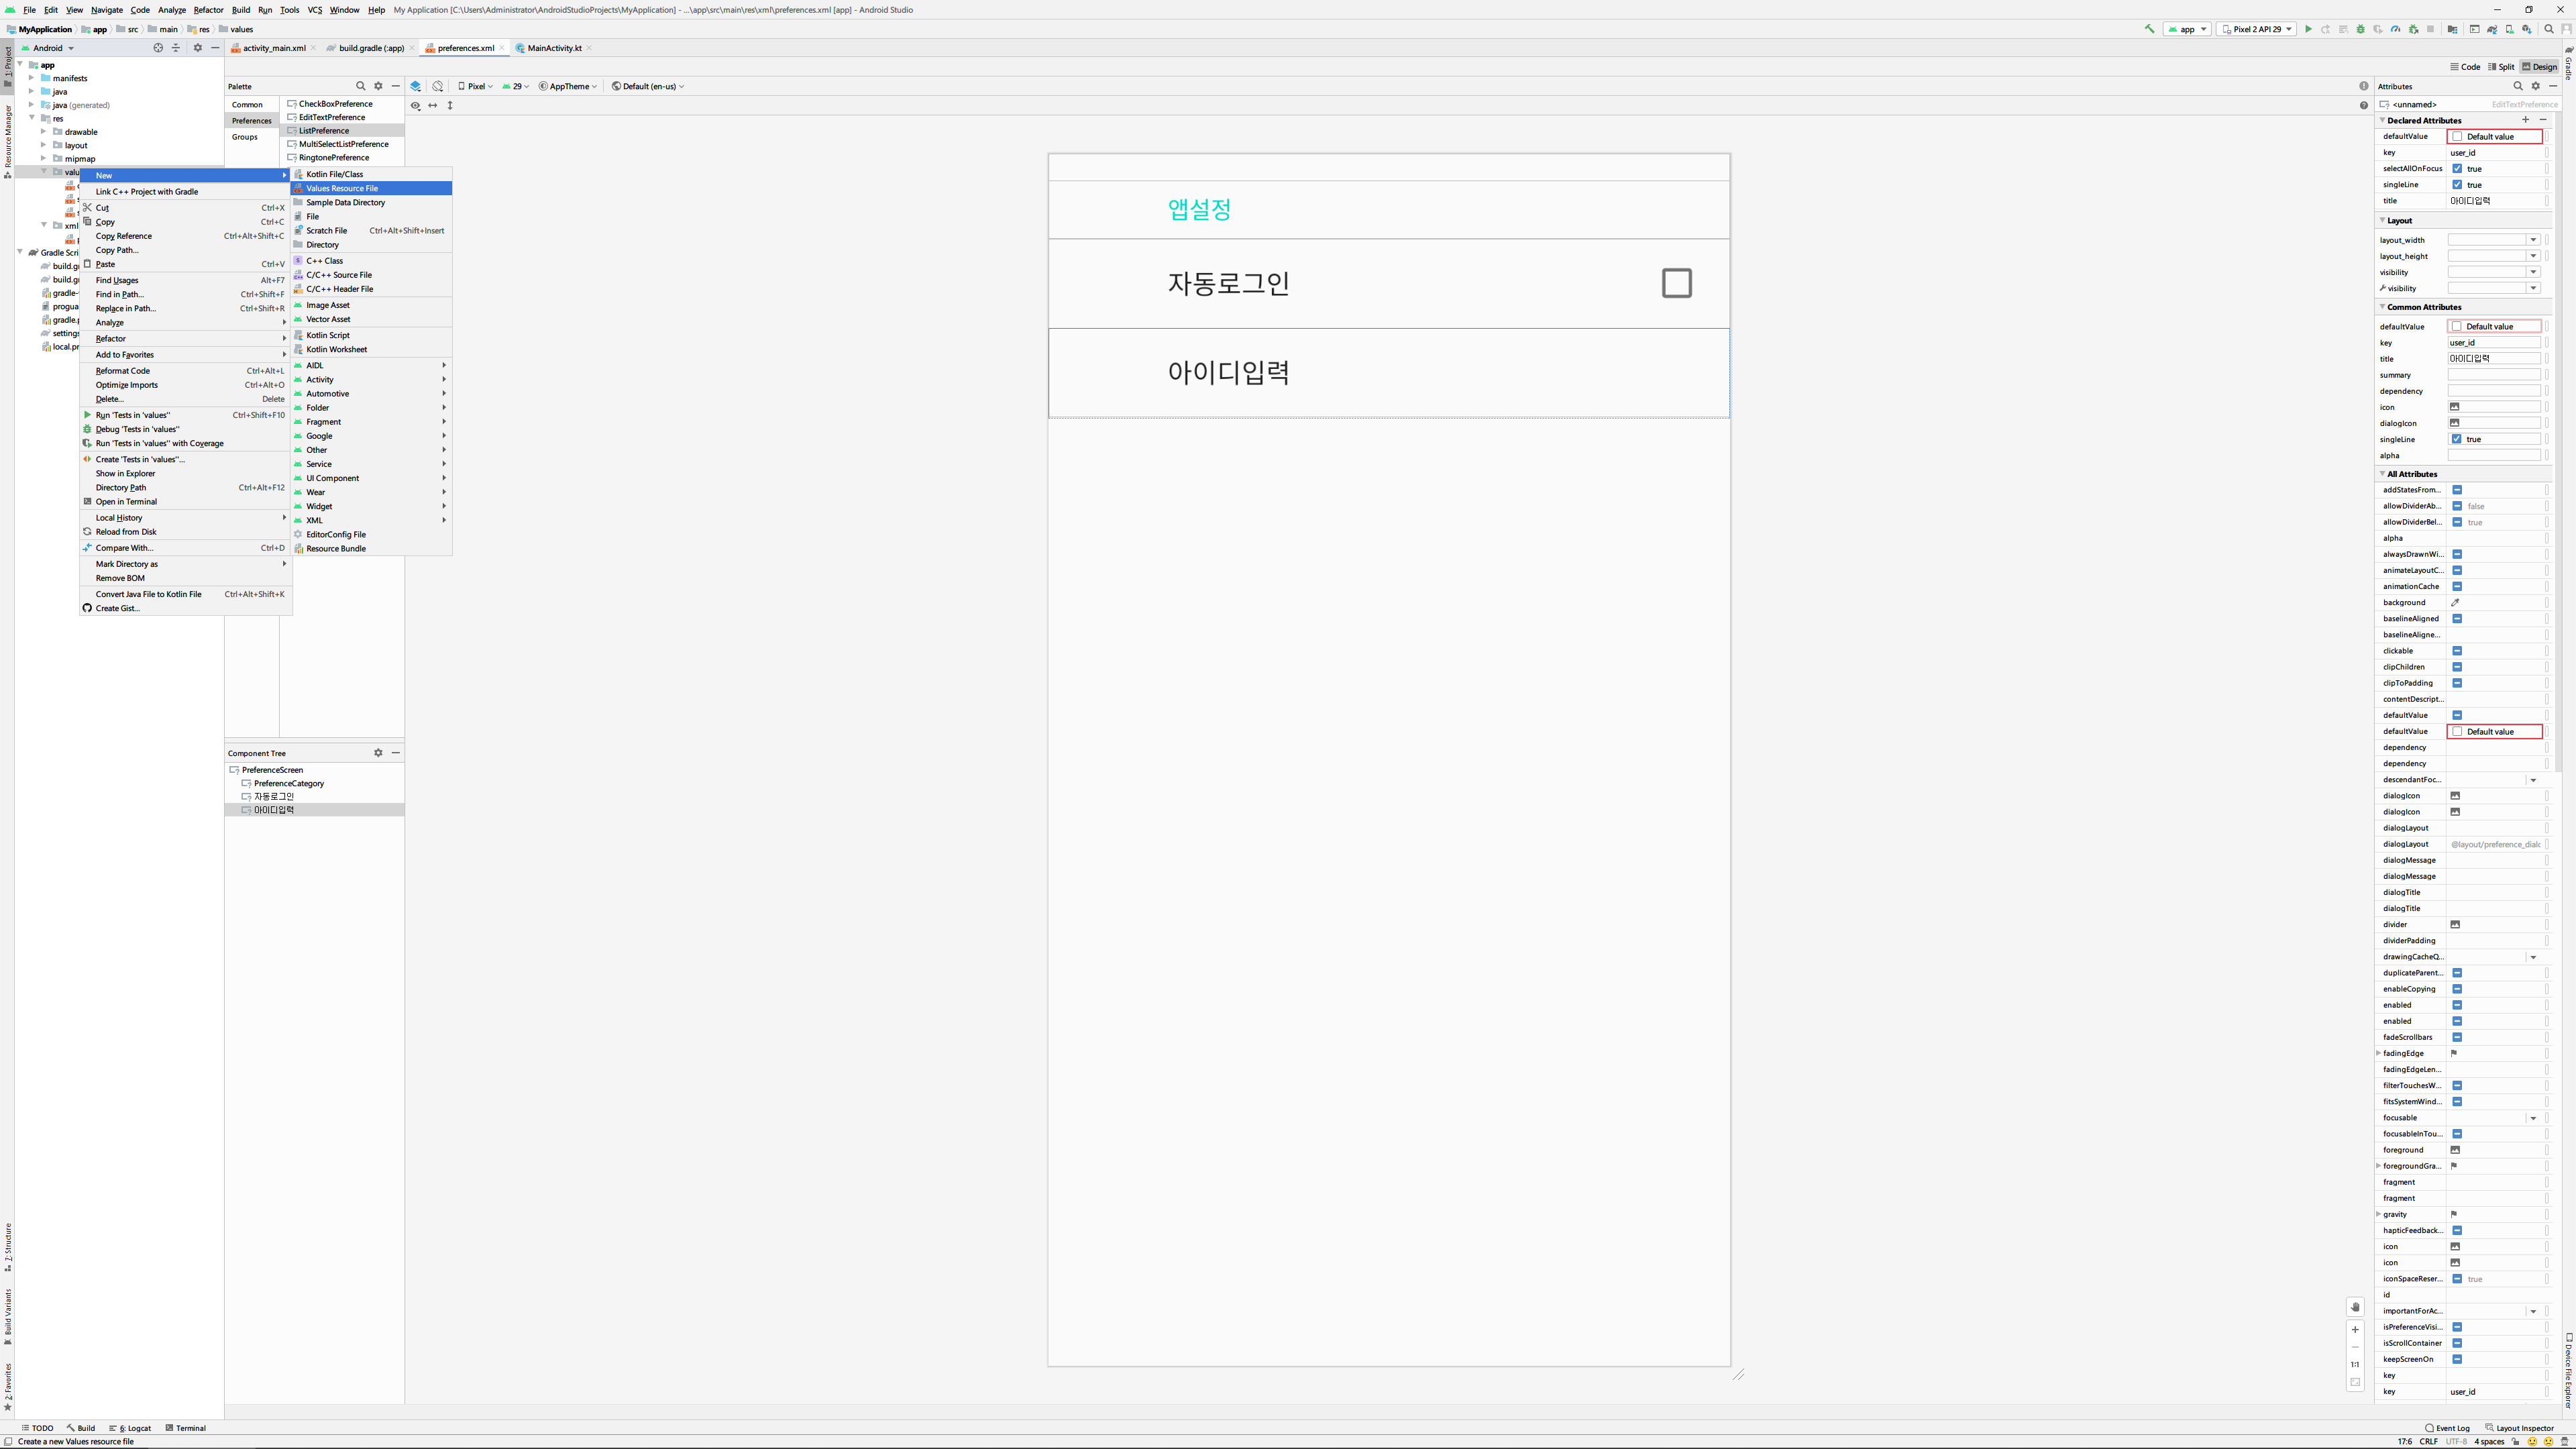Click the hammer Make Project icon
Image resolution: width=2576 pixels, height=1449 pixels.
(x=2150, y=29)
